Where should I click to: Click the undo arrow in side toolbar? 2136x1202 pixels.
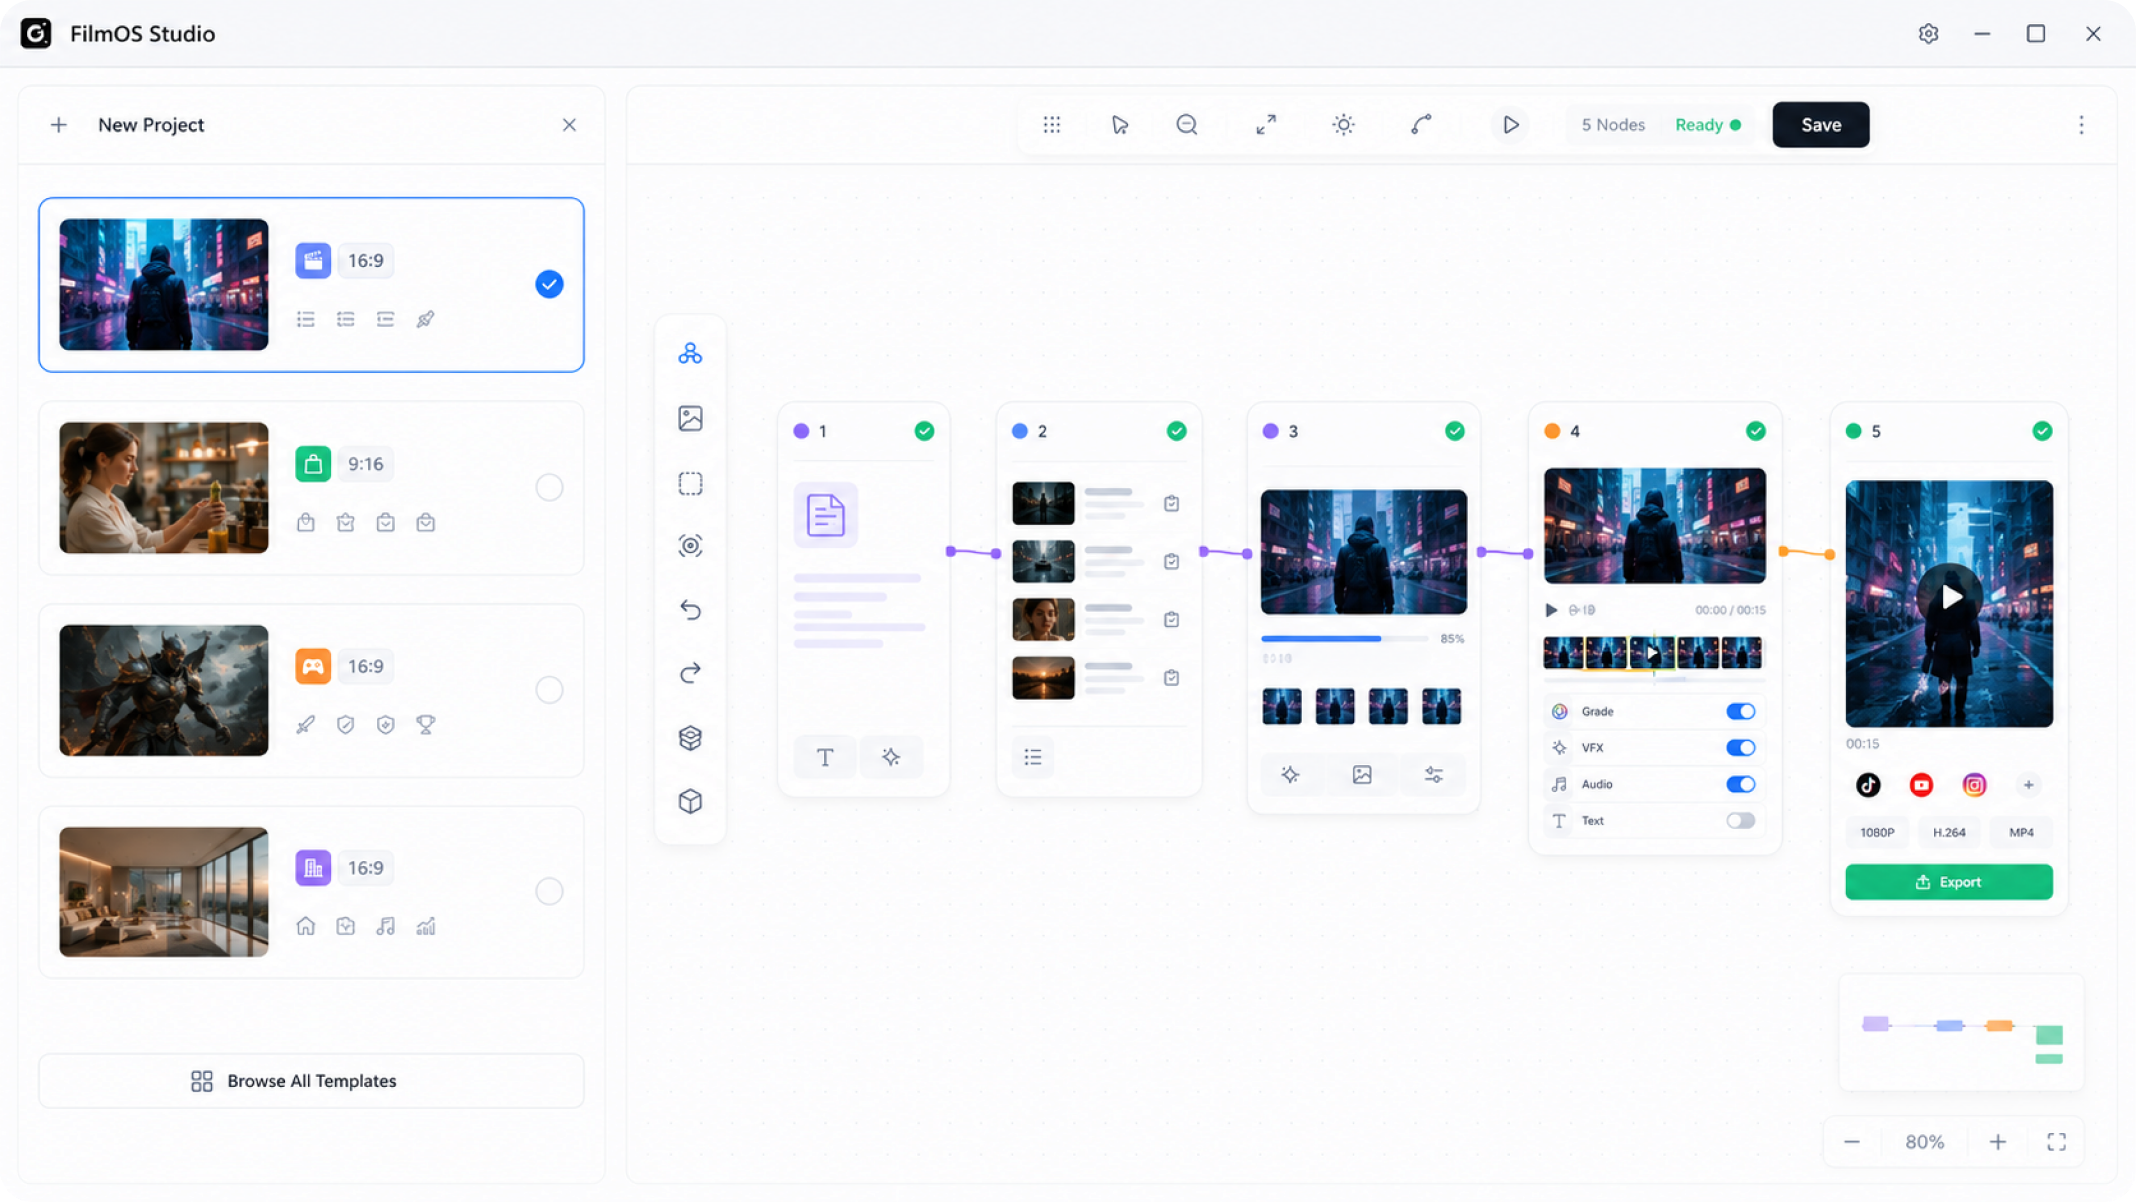pyautogui.click(x=690, y=610)
